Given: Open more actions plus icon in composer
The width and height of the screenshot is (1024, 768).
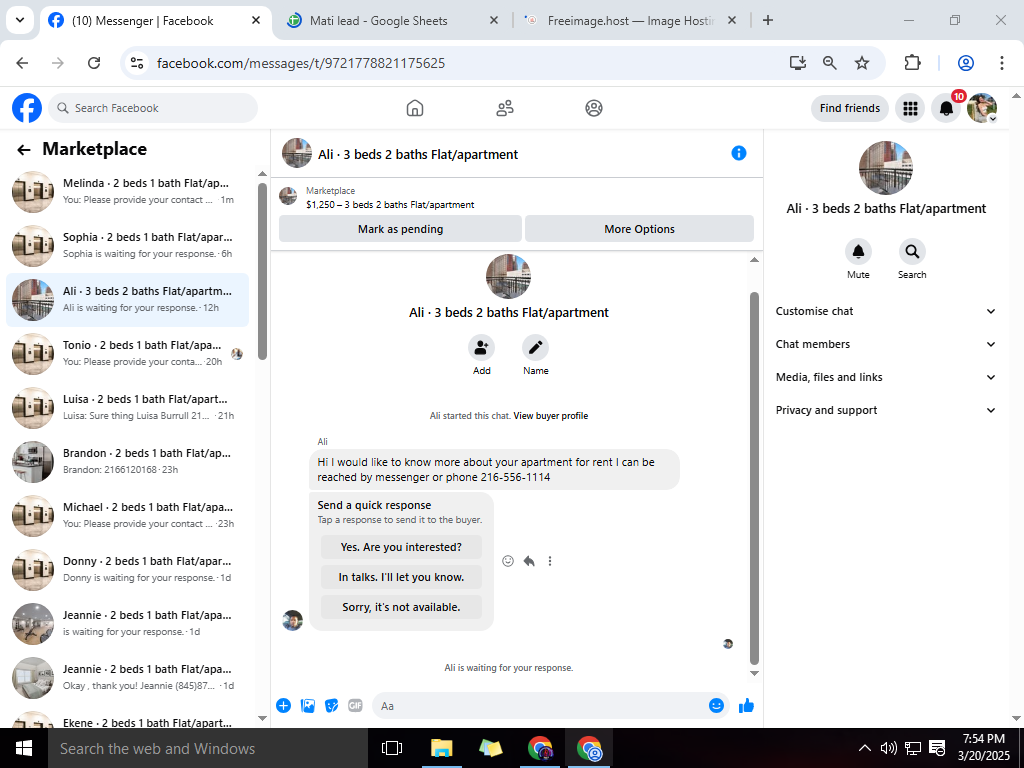Looking at the screenshot, I should tap(283, 705).
